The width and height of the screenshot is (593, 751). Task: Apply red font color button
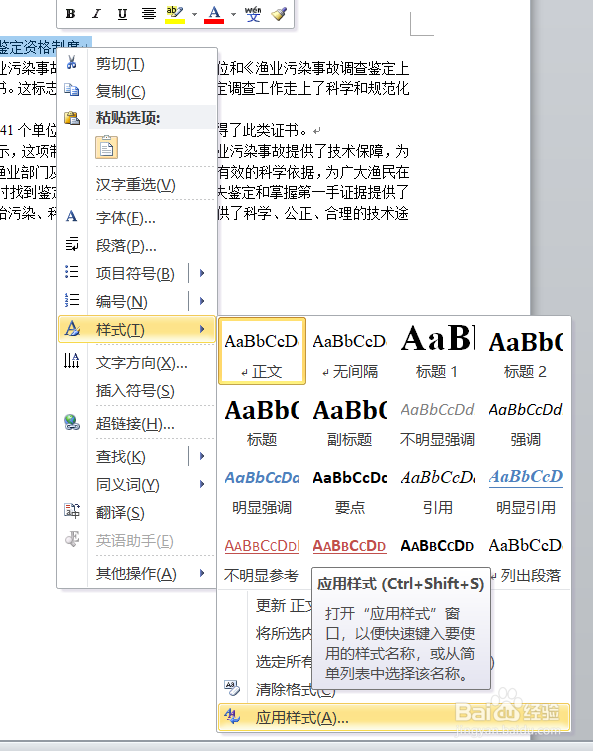pyautogui.click(x=214, y=14)
